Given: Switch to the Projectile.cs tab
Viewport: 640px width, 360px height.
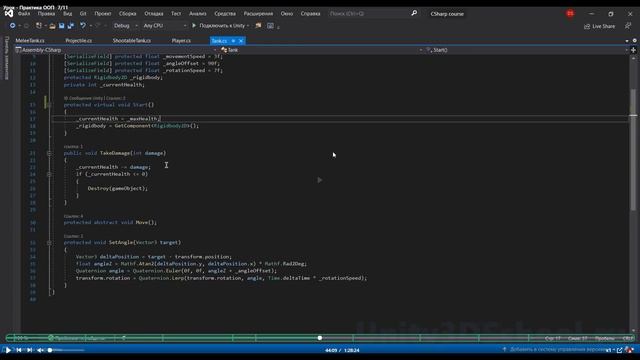Looking at the screenshot, I should click(x=79, y=41).
